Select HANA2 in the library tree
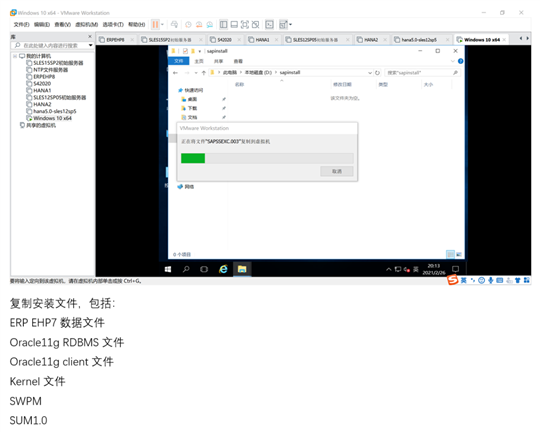The image size is (540, 432). coord(42,104)
